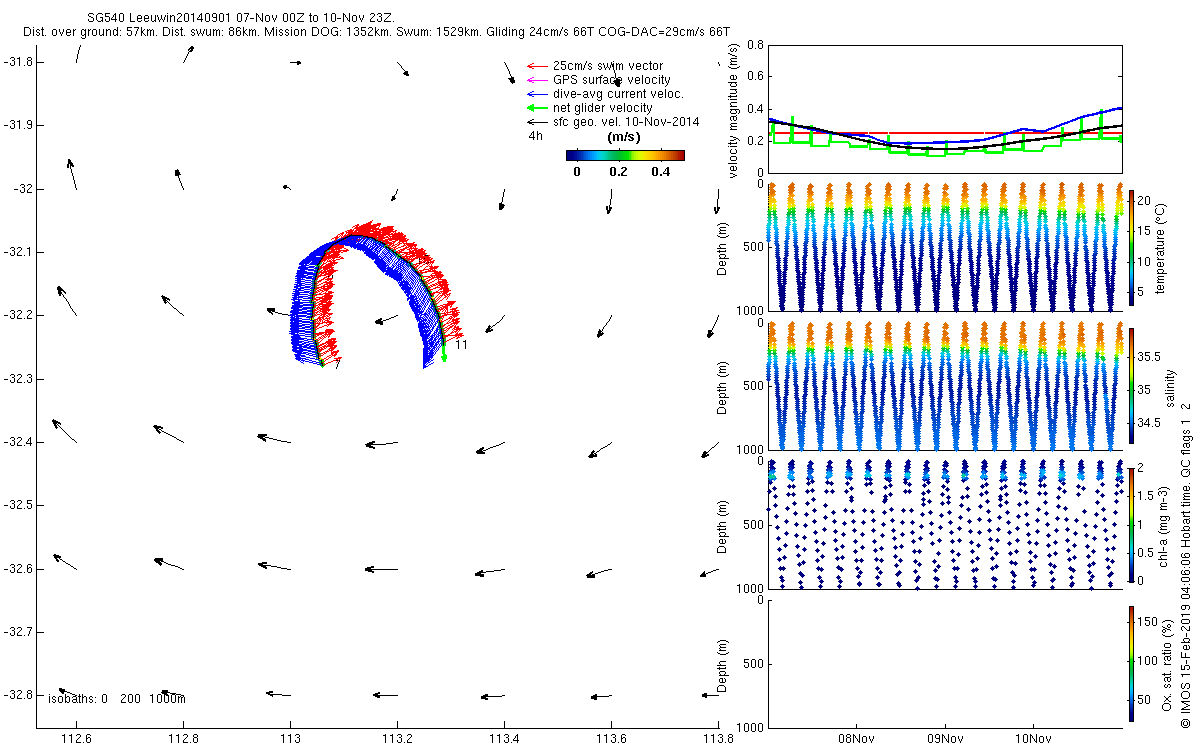Click the mission statistics subtitle line

click(376, 32)
